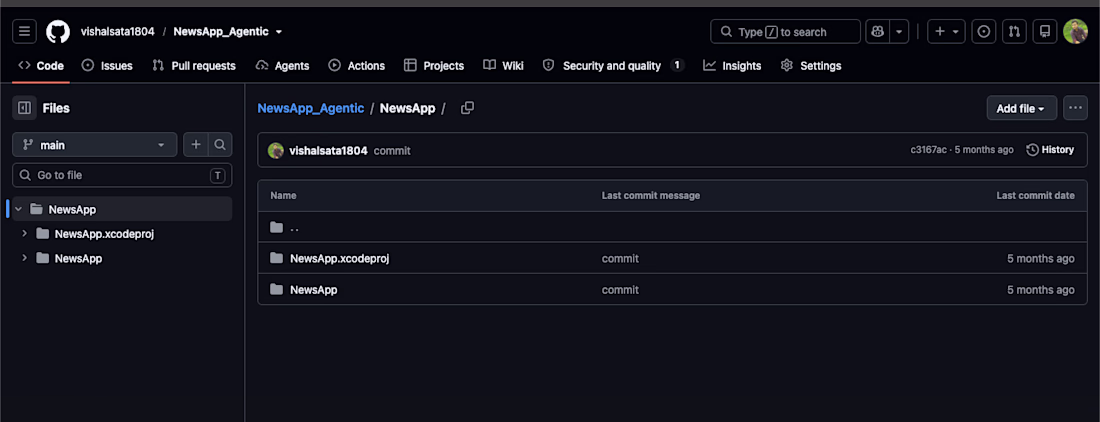Click the search bar in header
Viewport: 1100px width, 422px height.
[x=785, y=32]
